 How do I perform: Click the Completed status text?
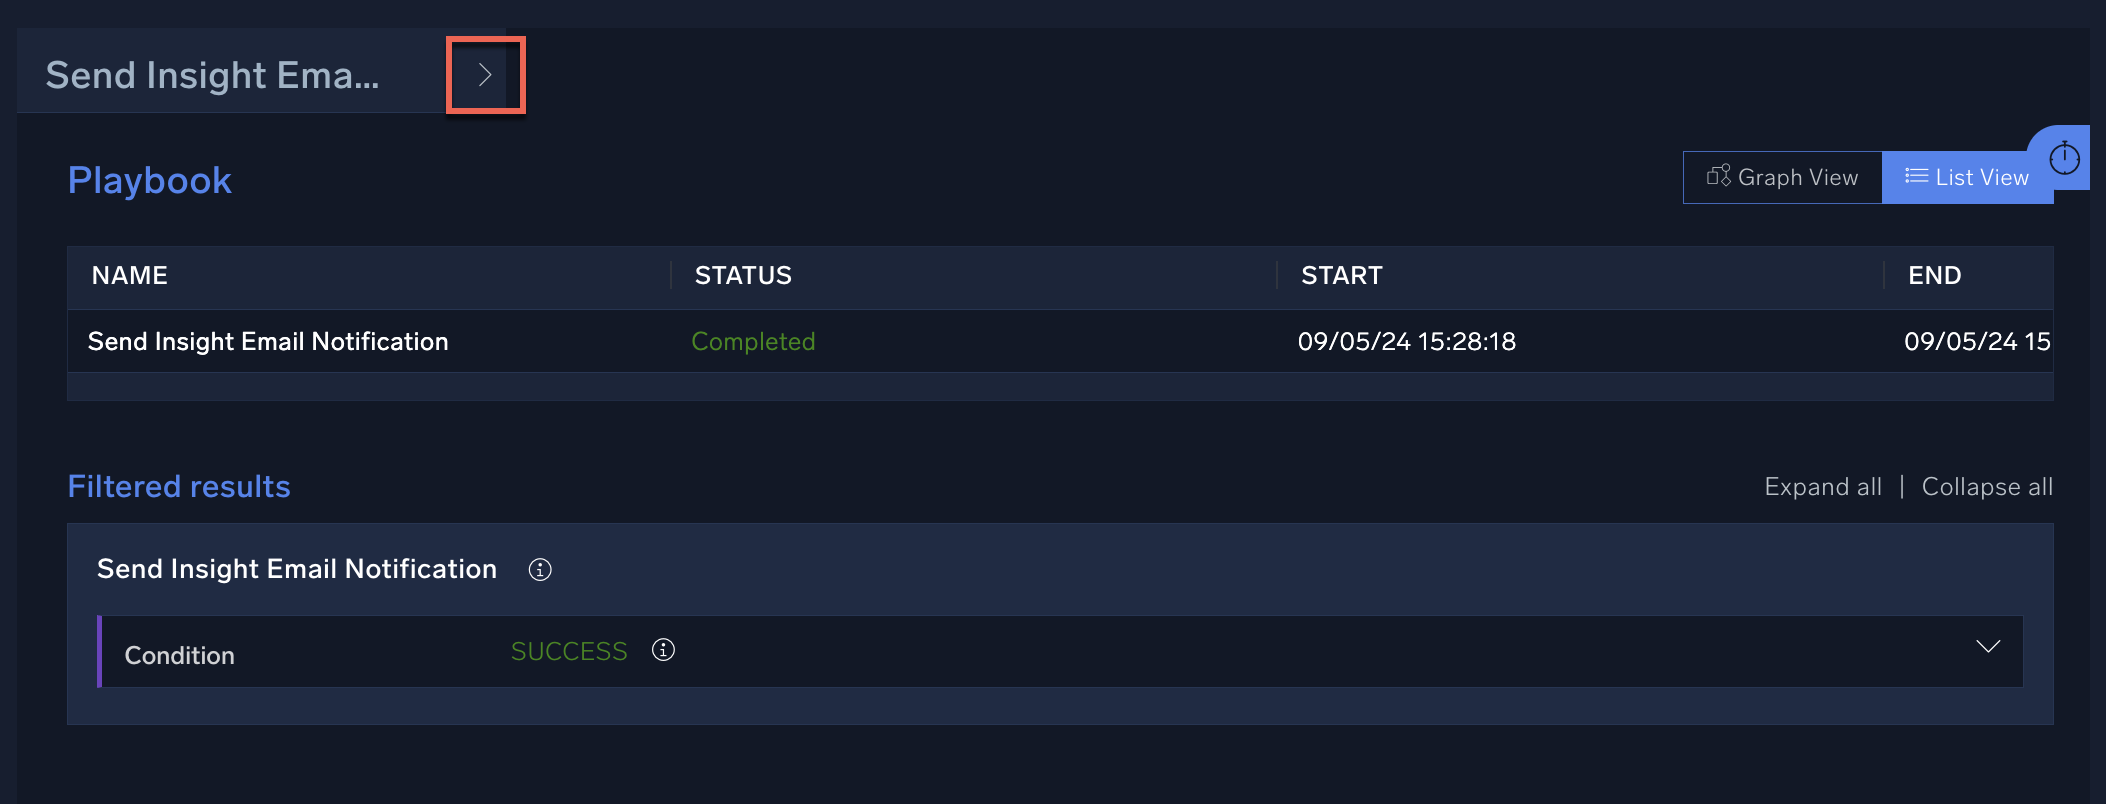(753, 342)
